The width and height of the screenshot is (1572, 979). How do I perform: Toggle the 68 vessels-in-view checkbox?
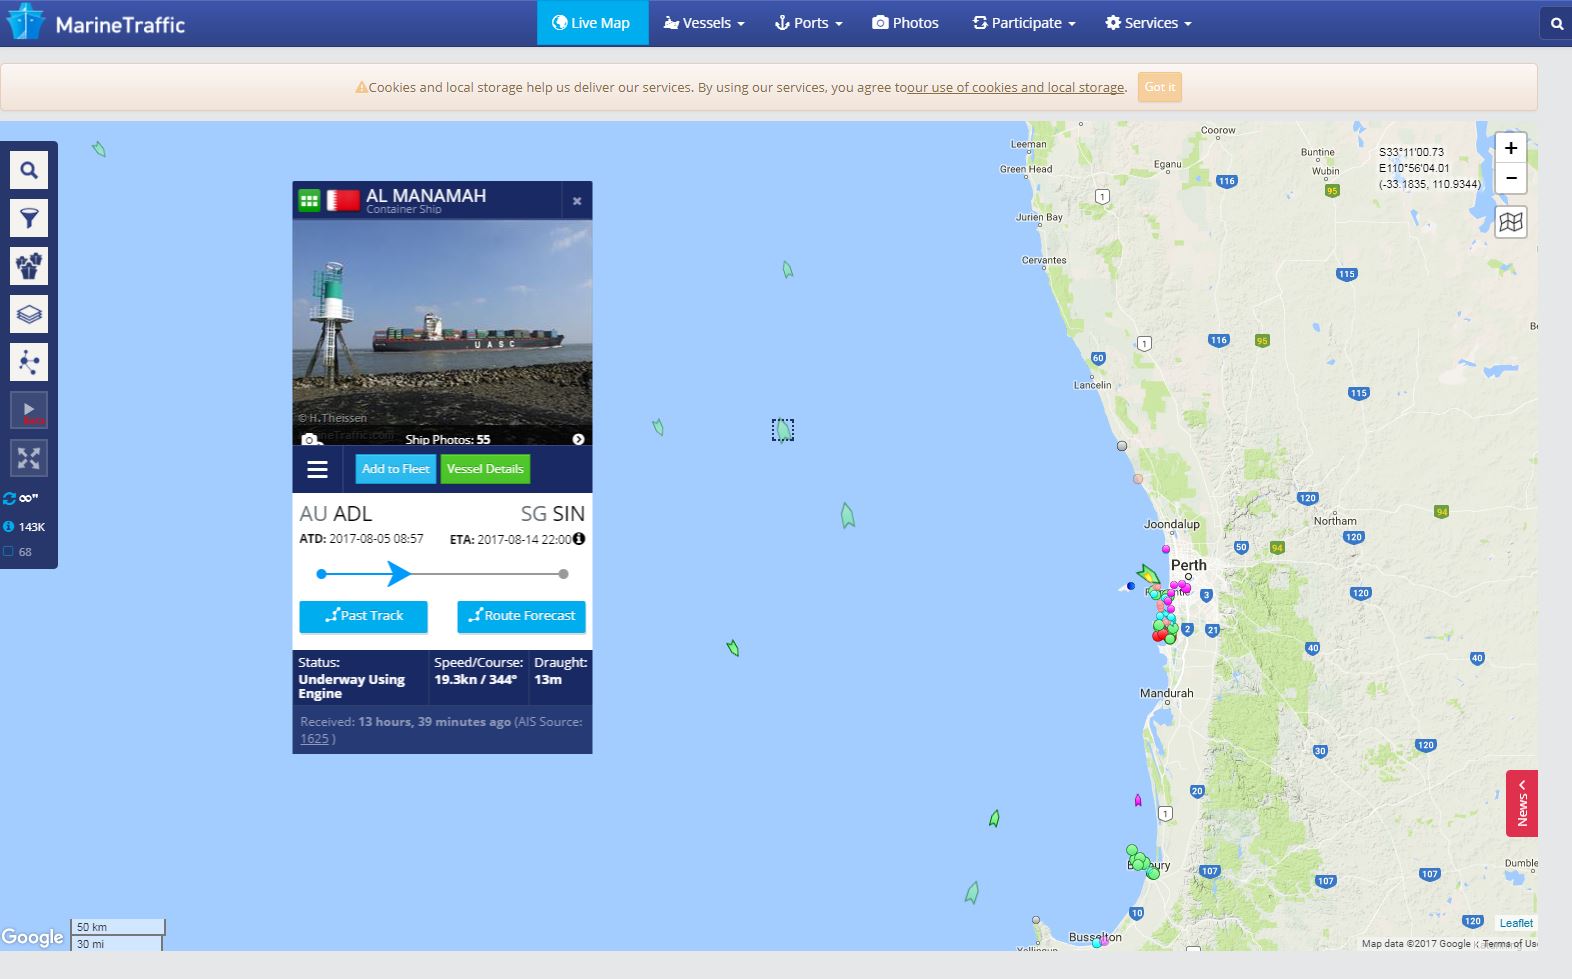[x=9, y=552]
